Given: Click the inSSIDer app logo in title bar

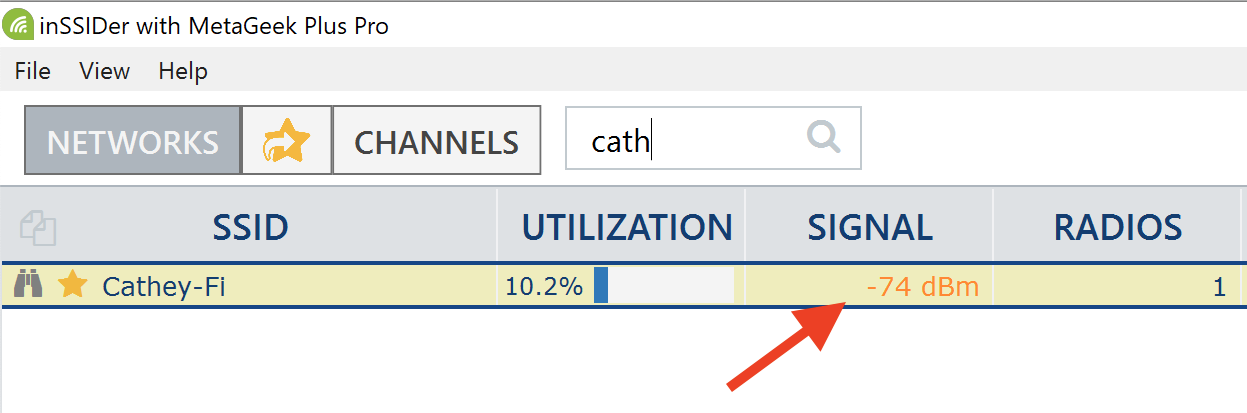Looking at the screenshot, I should (18, 24).
